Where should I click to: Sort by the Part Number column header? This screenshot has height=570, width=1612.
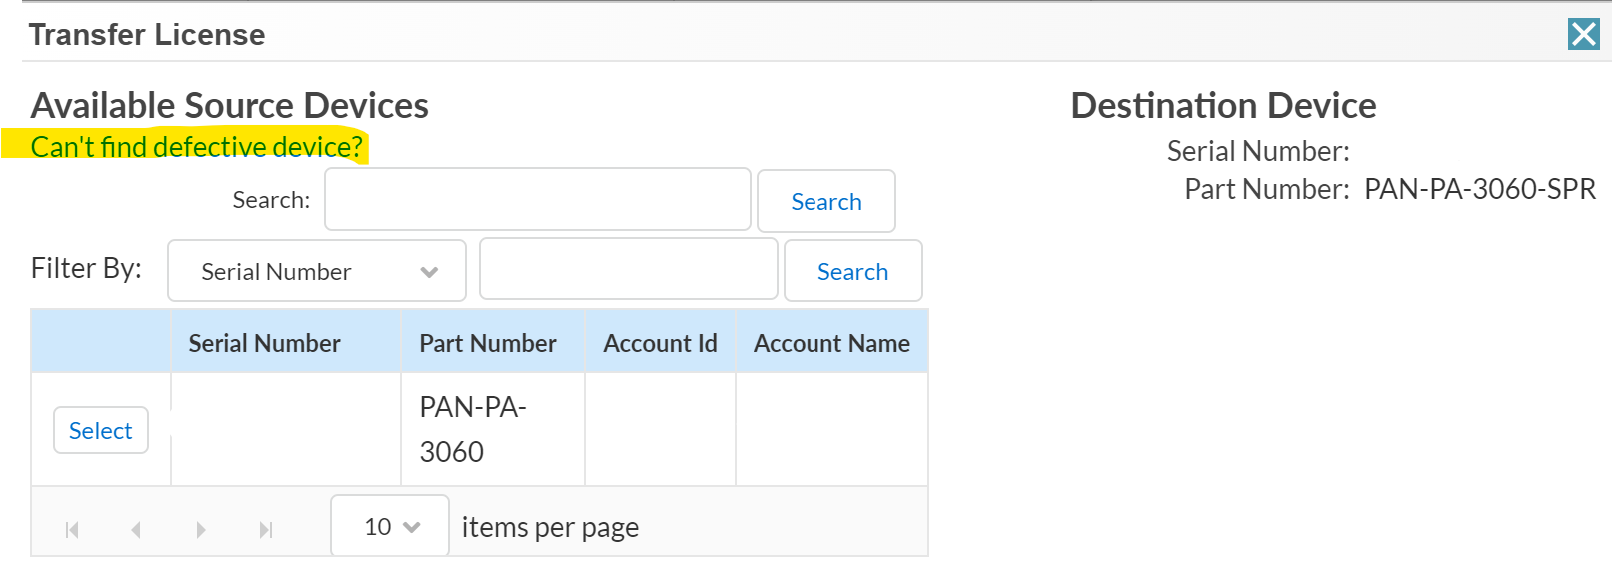[x=488, y=343]
